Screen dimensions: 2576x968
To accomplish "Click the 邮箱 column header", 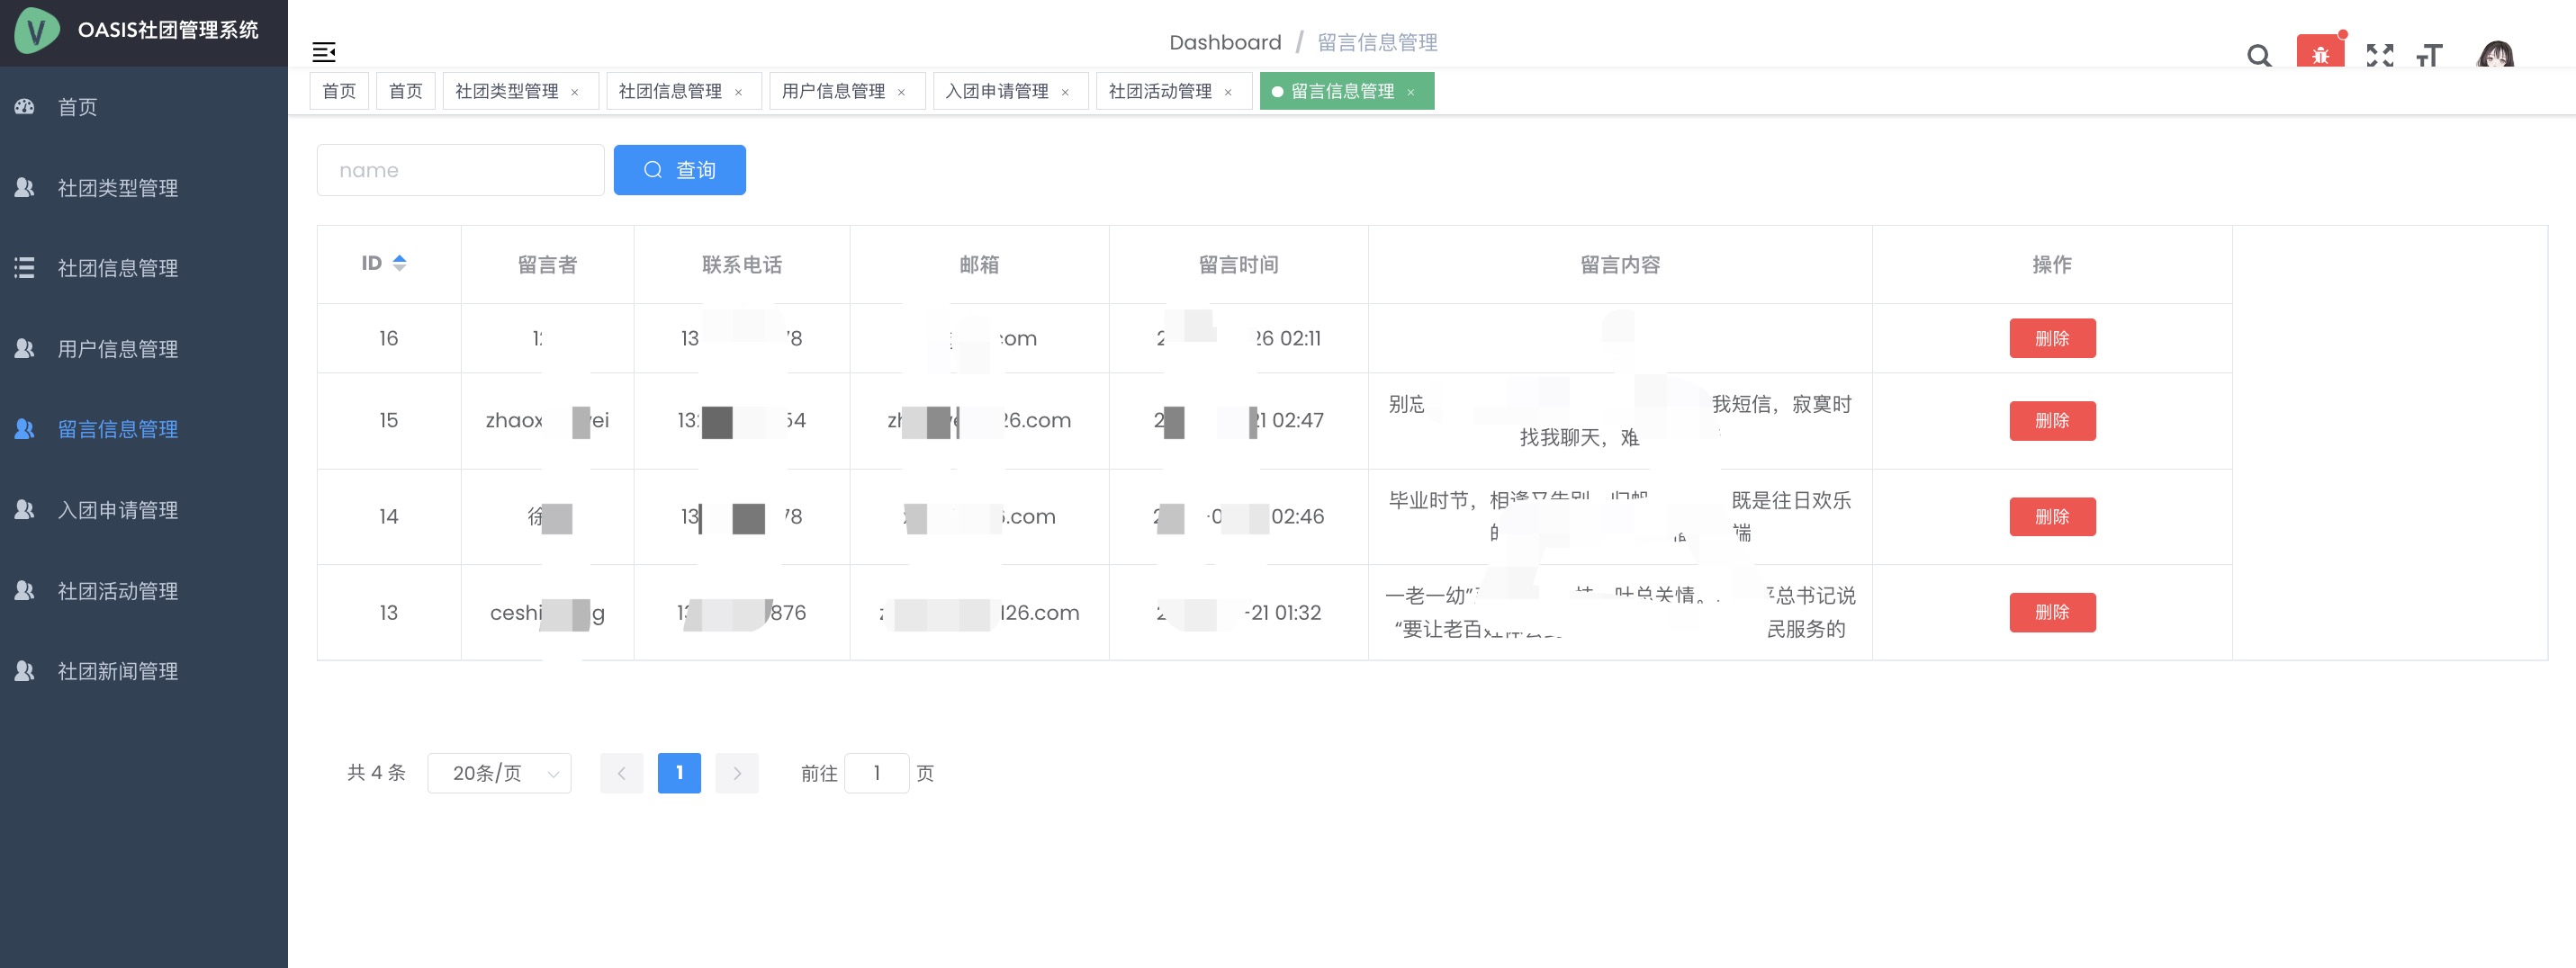I will click(x=979, y=264).
